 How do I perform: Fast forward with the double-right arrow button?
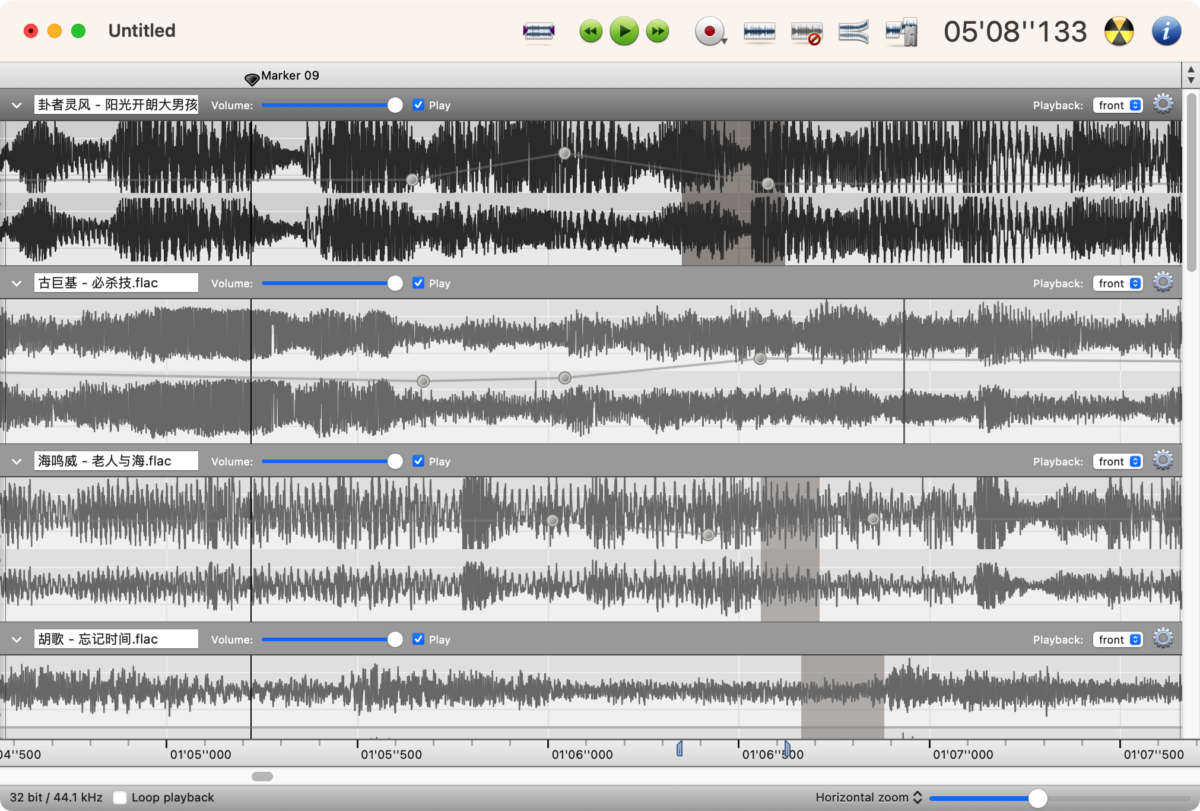tap(657, 32)
